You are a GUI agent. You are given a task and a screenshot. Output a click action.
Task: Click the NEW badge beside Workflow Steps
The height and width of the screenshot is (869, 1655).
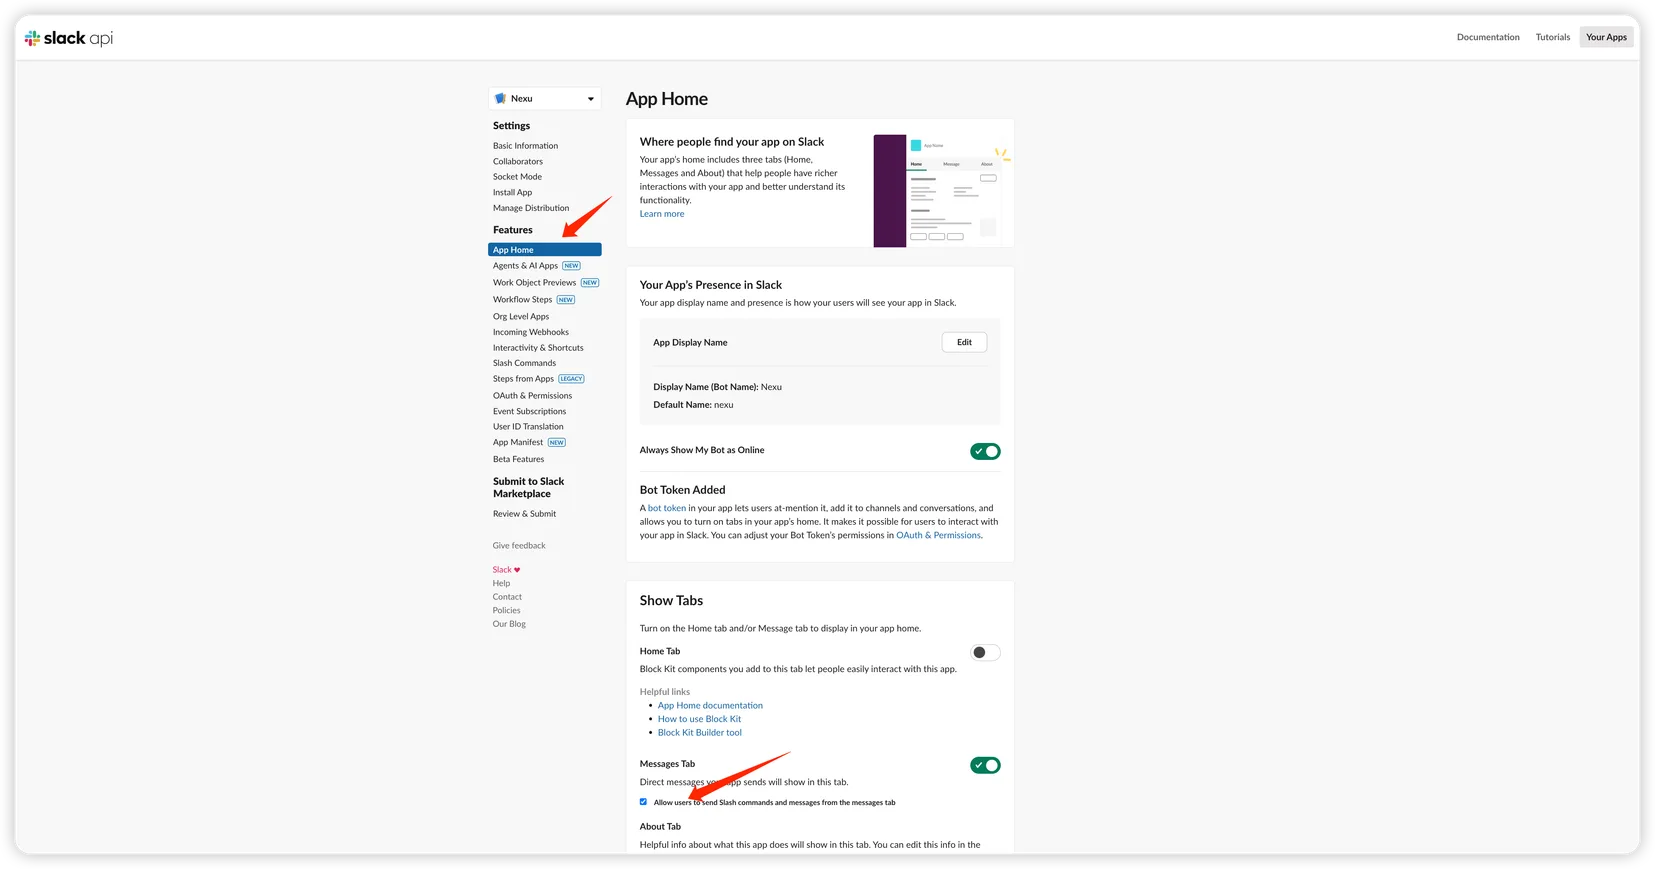(566, 300)
